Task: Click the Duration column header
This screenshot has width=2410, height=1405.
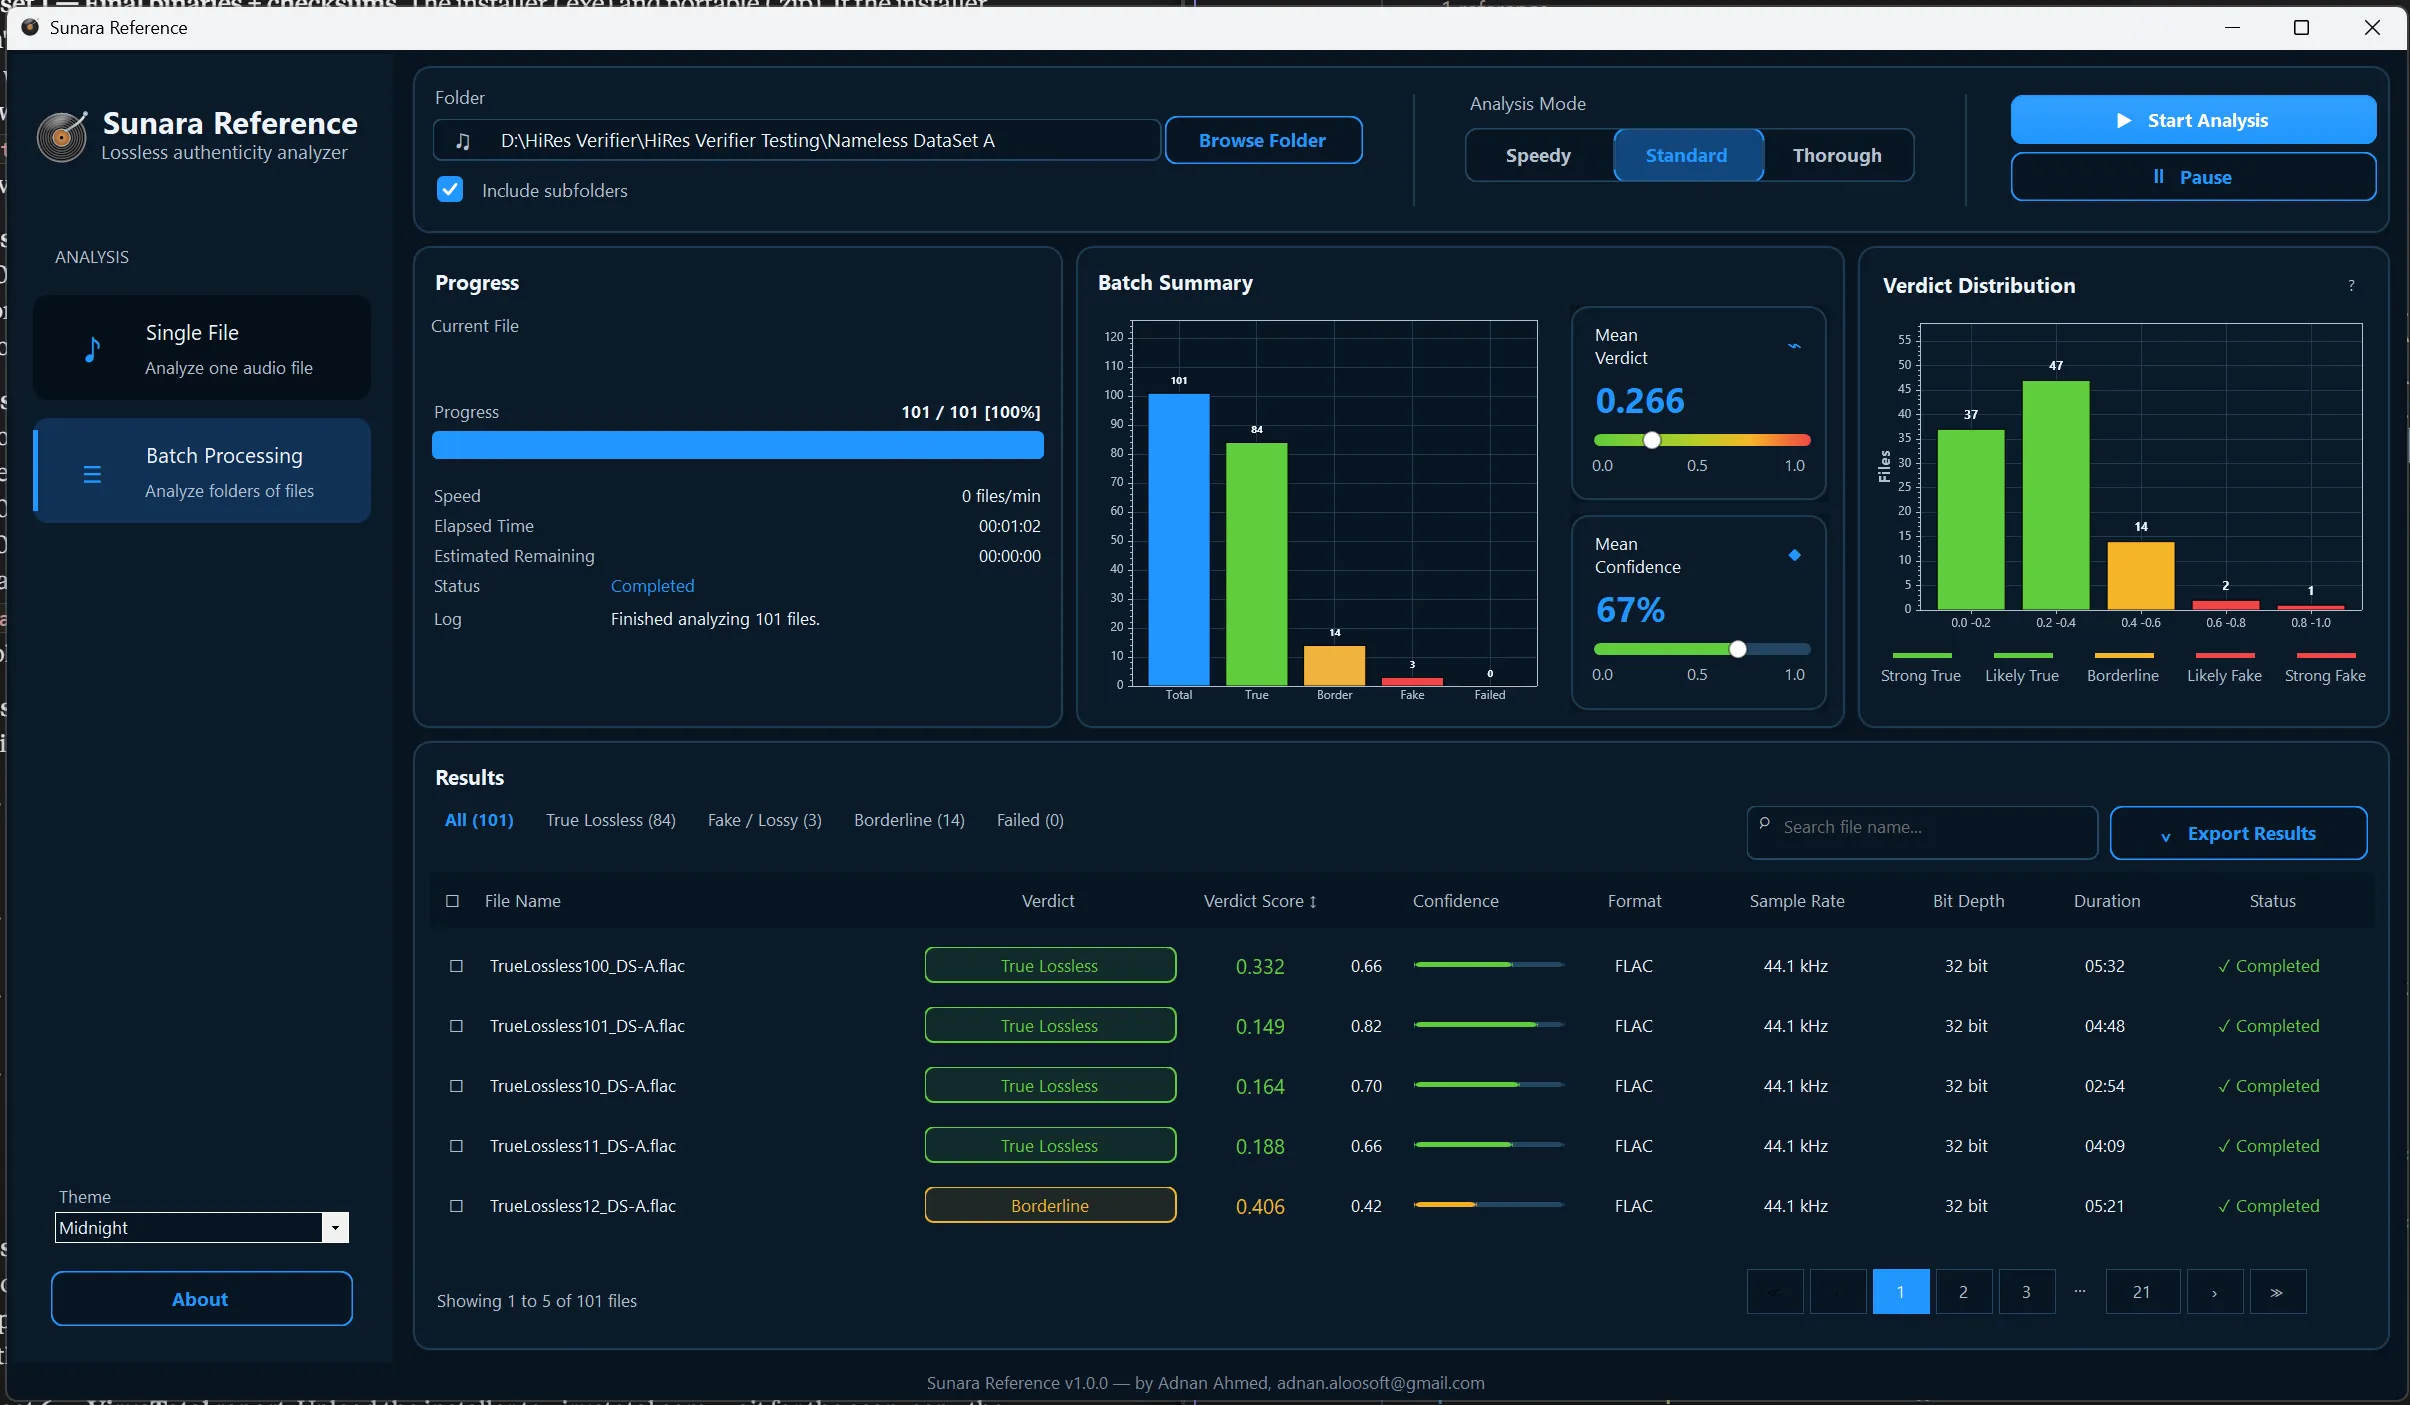Action: coord(2107,901)
